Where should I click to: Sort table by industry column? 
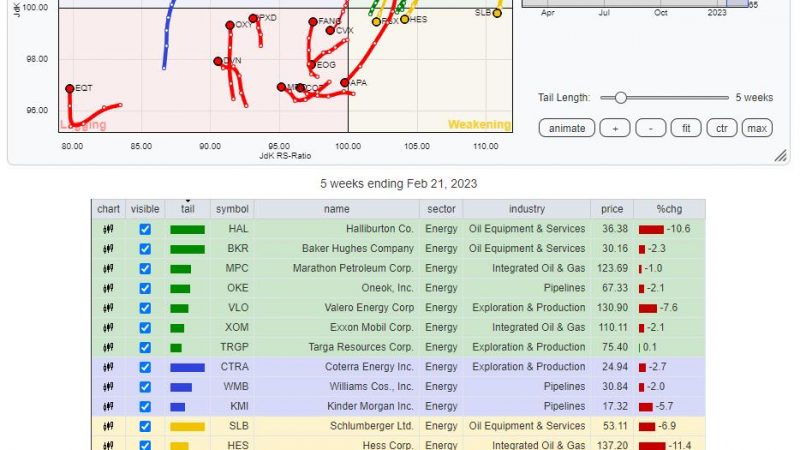pos(527,209)
